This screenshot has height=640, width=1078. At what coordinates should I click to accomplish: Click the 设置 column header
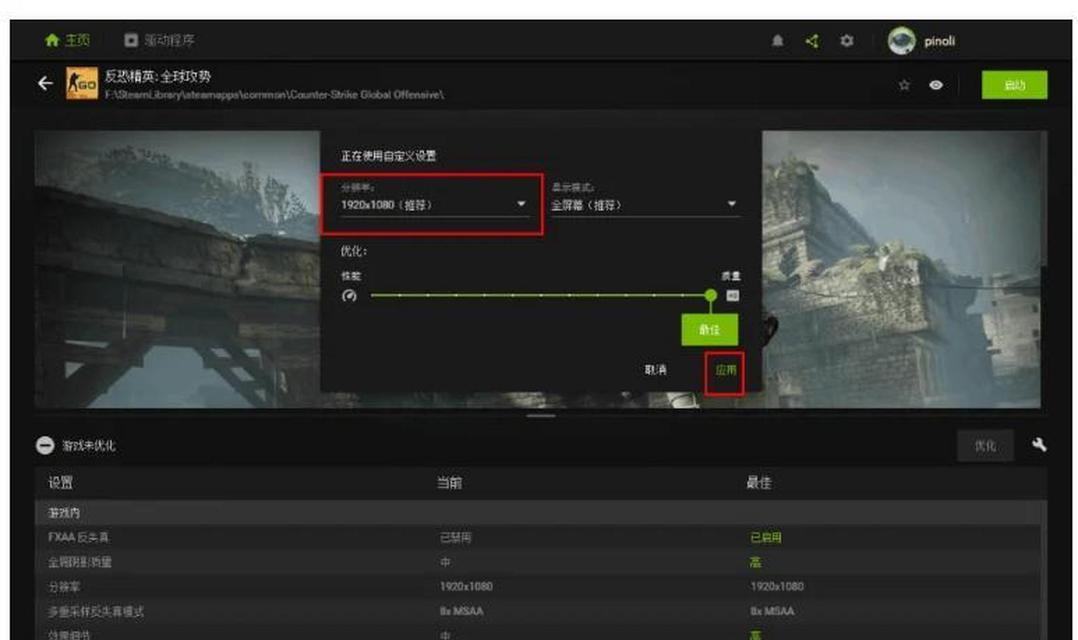60,483
